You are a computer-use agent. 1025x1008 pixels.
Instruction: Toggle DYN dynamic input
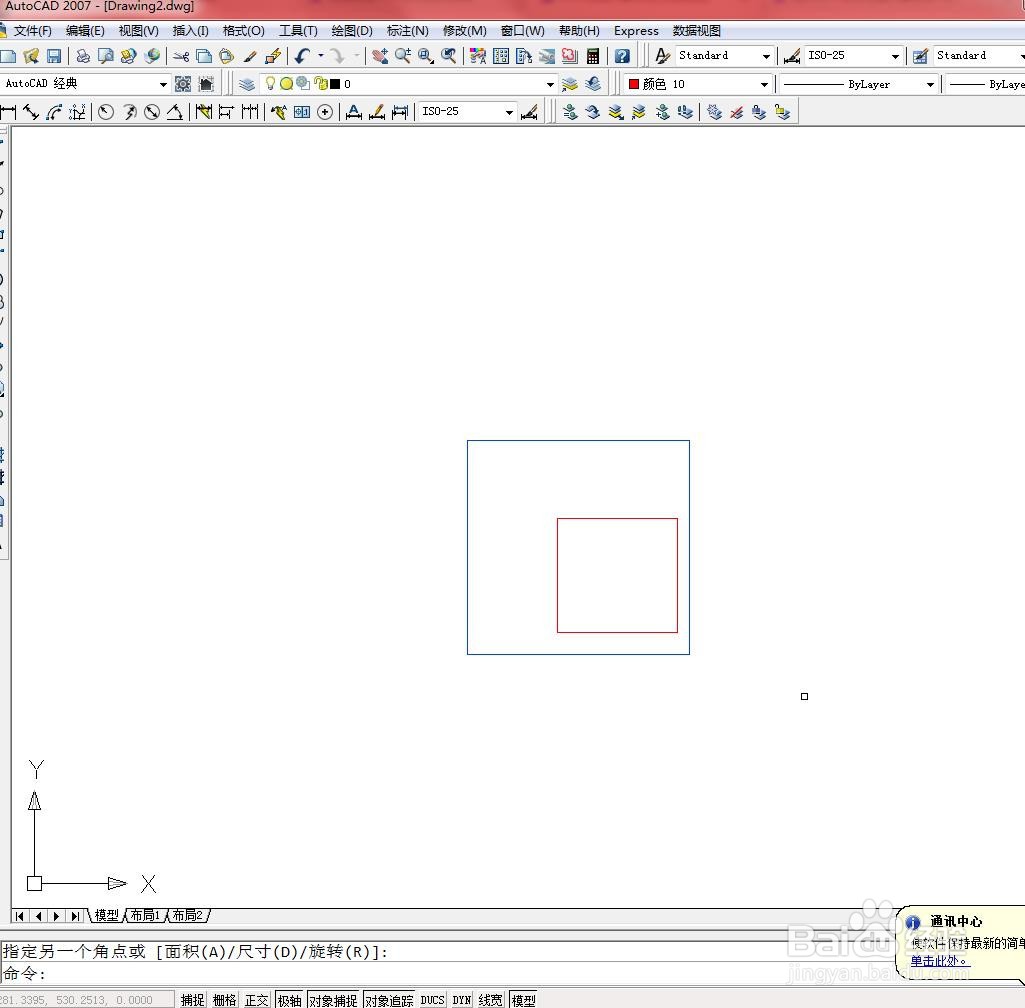pos(462,1000)
